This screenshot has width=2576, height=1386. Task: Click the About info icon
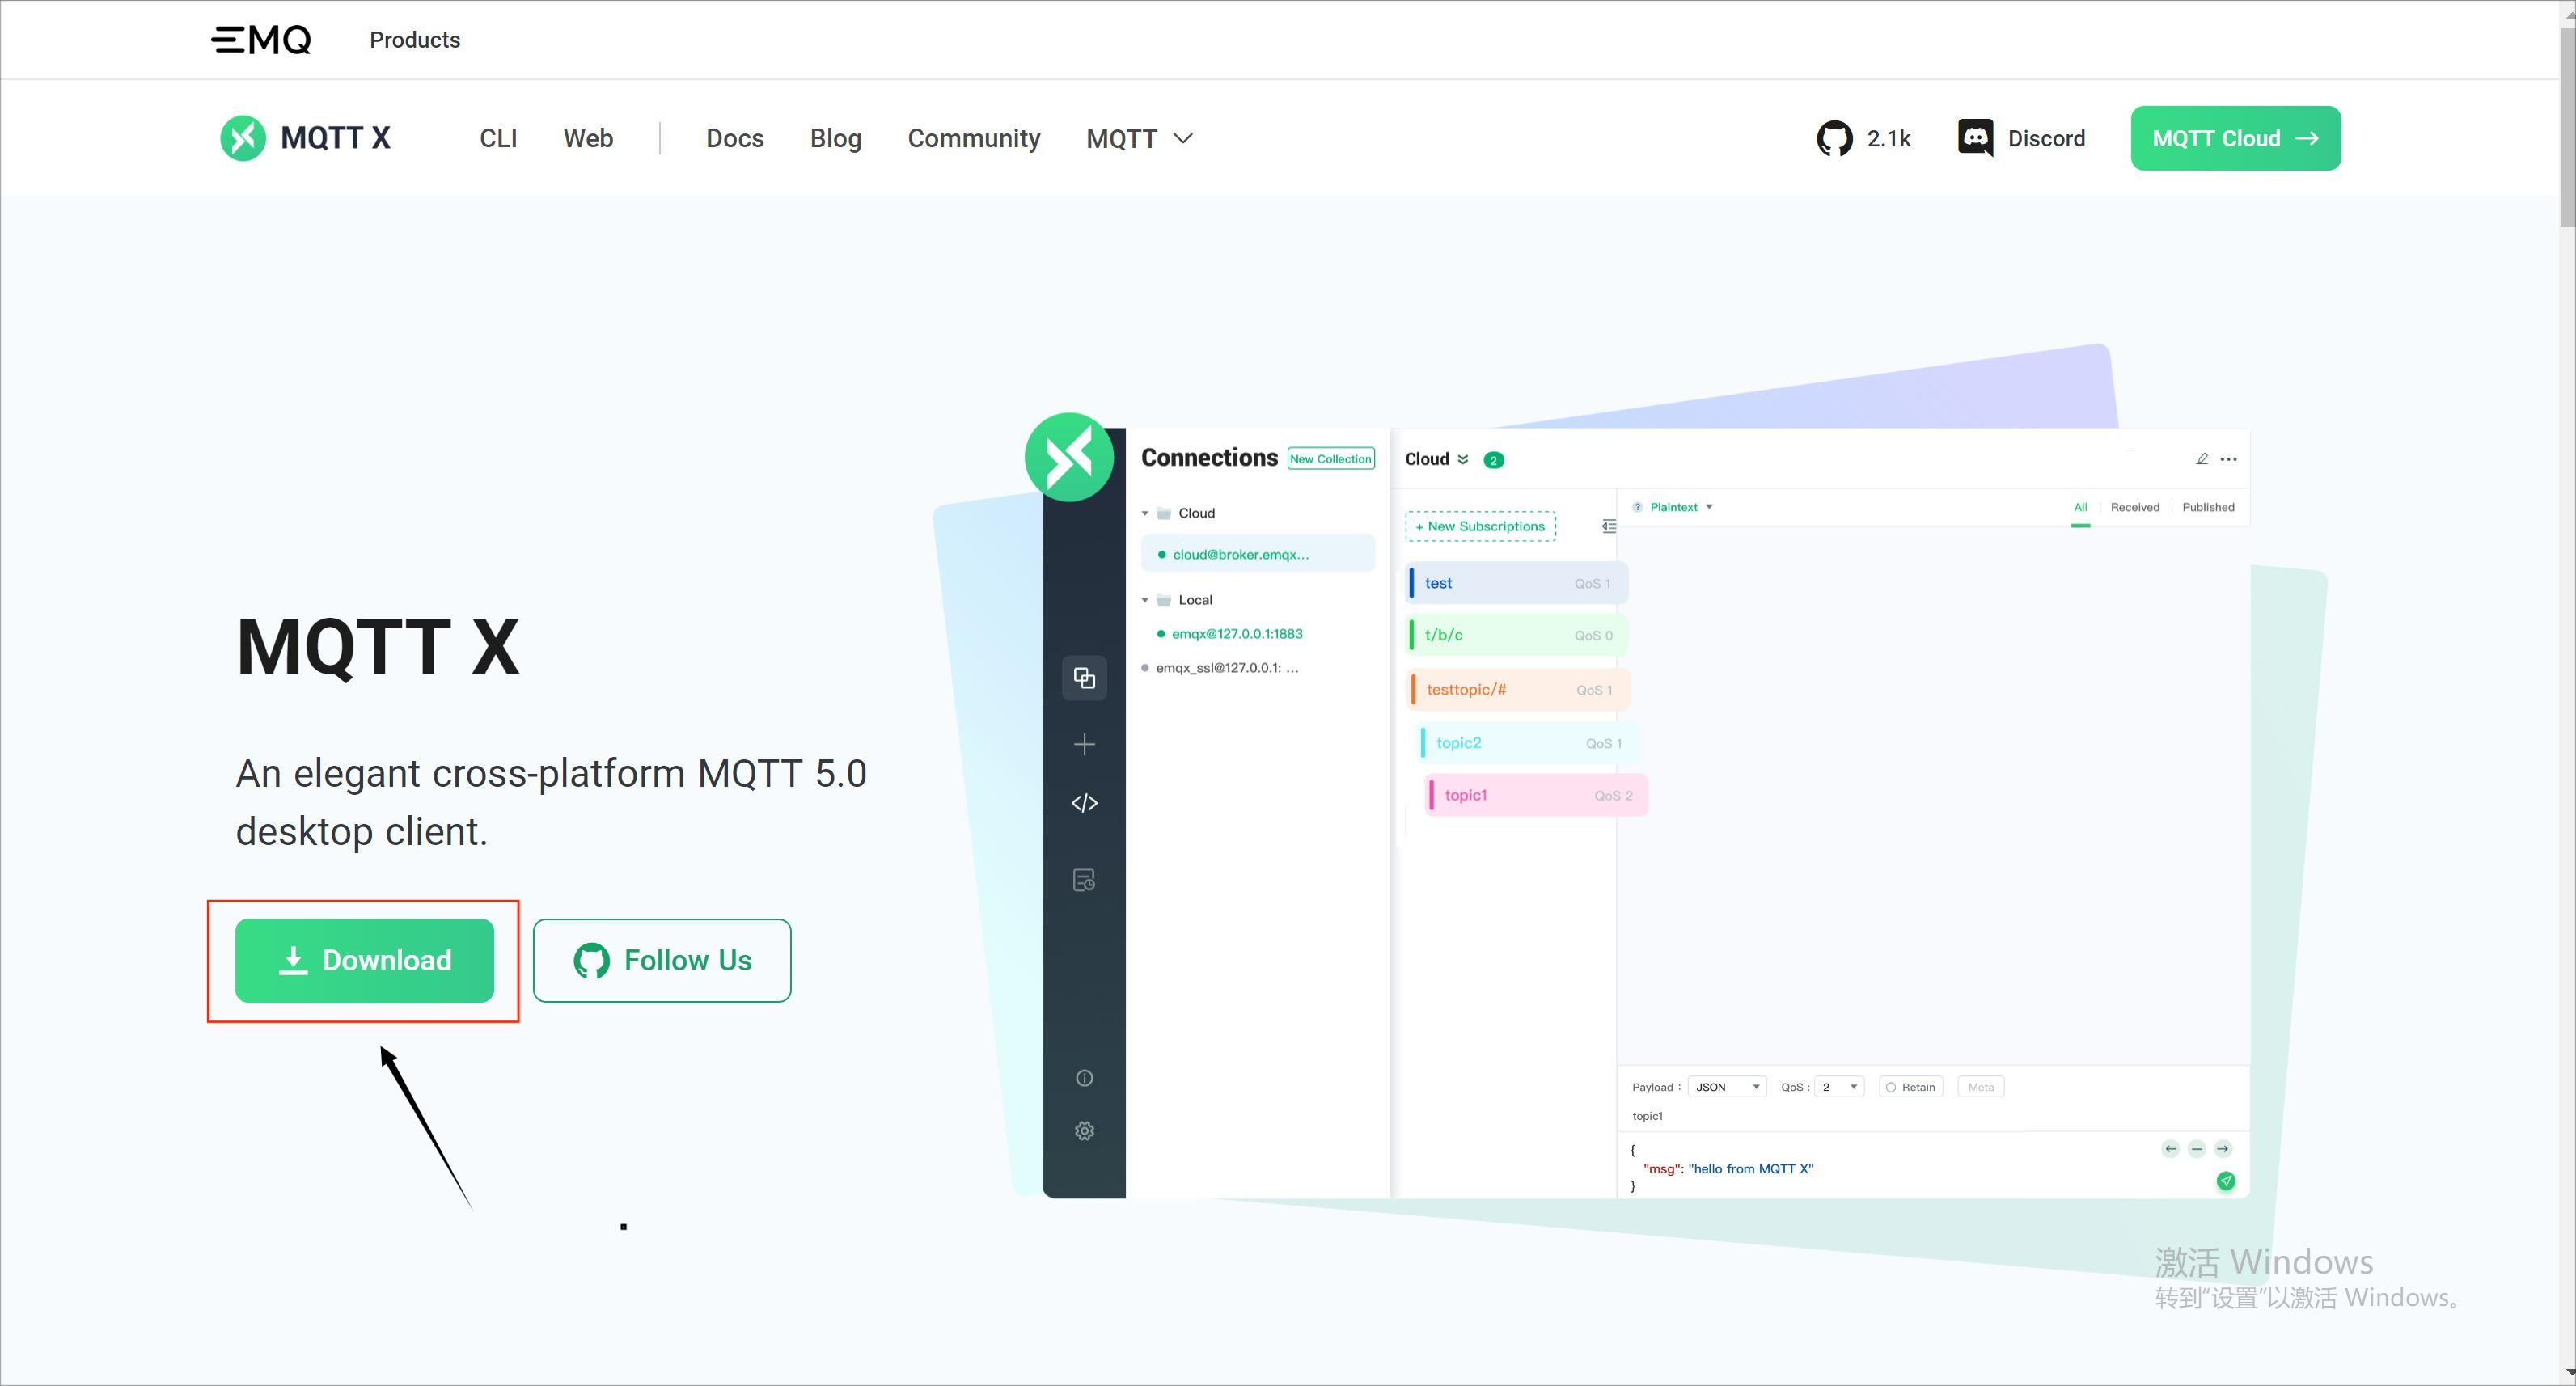point(1084,1078)
